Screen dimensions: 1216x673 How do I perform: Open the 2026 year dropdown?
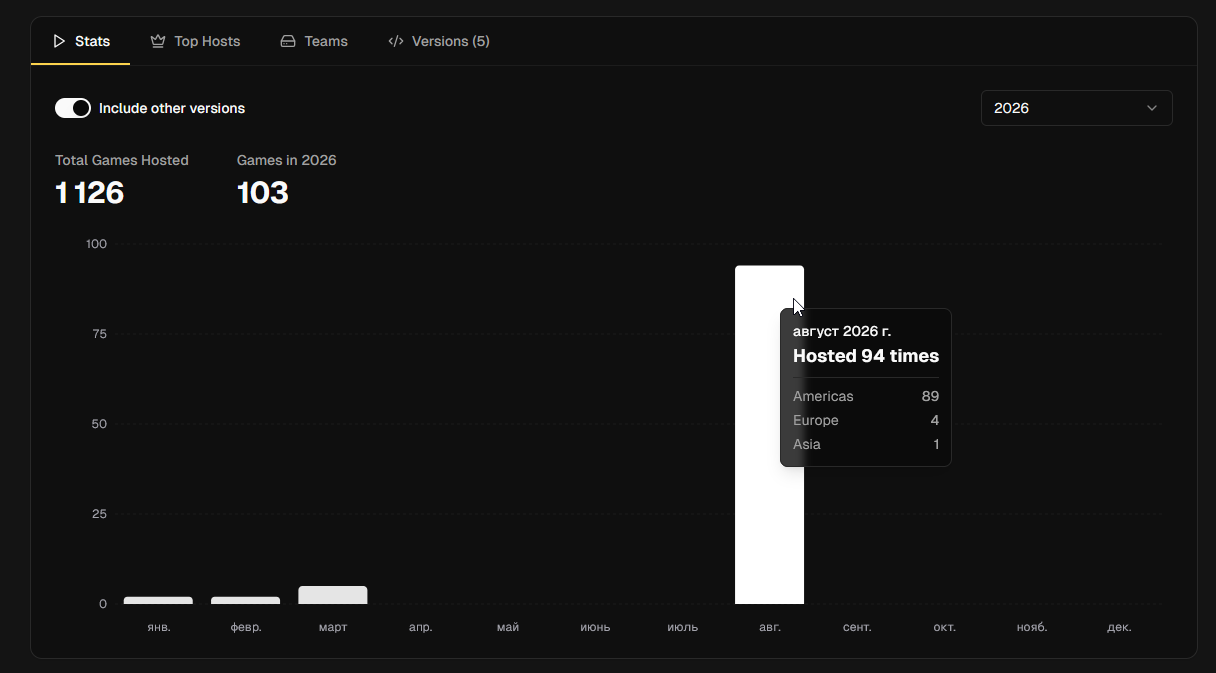[x=1077, y=108]
